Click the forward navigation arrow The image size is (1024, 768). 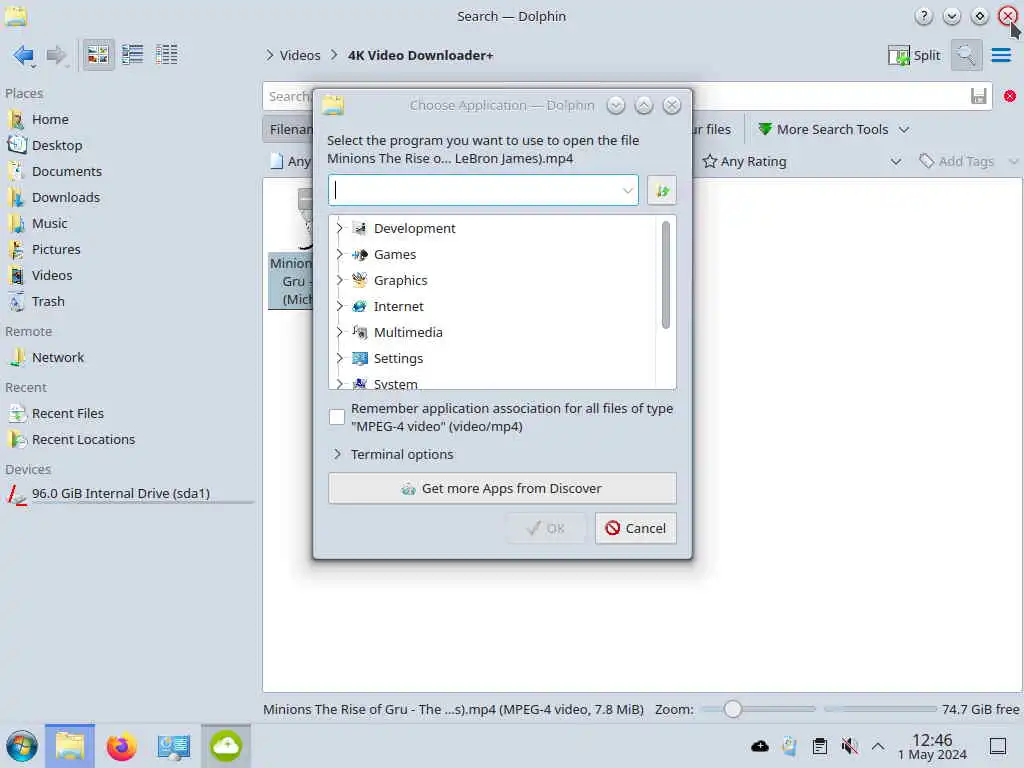pos(56,56)
